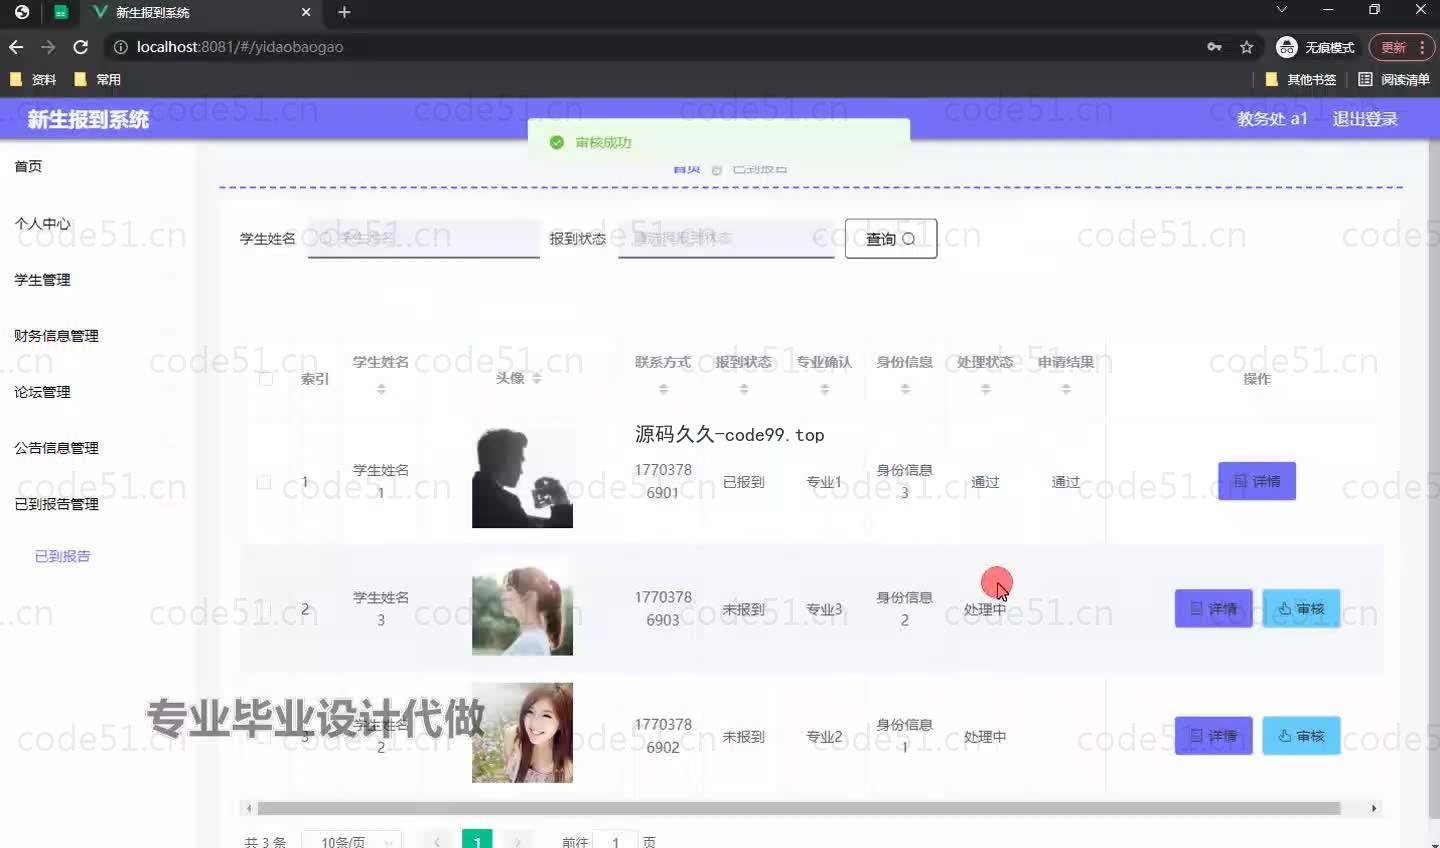Open 详情 for 学生姓名1 row
The height and width of the screenshot is (848, 1440).
coord(1257,481)
